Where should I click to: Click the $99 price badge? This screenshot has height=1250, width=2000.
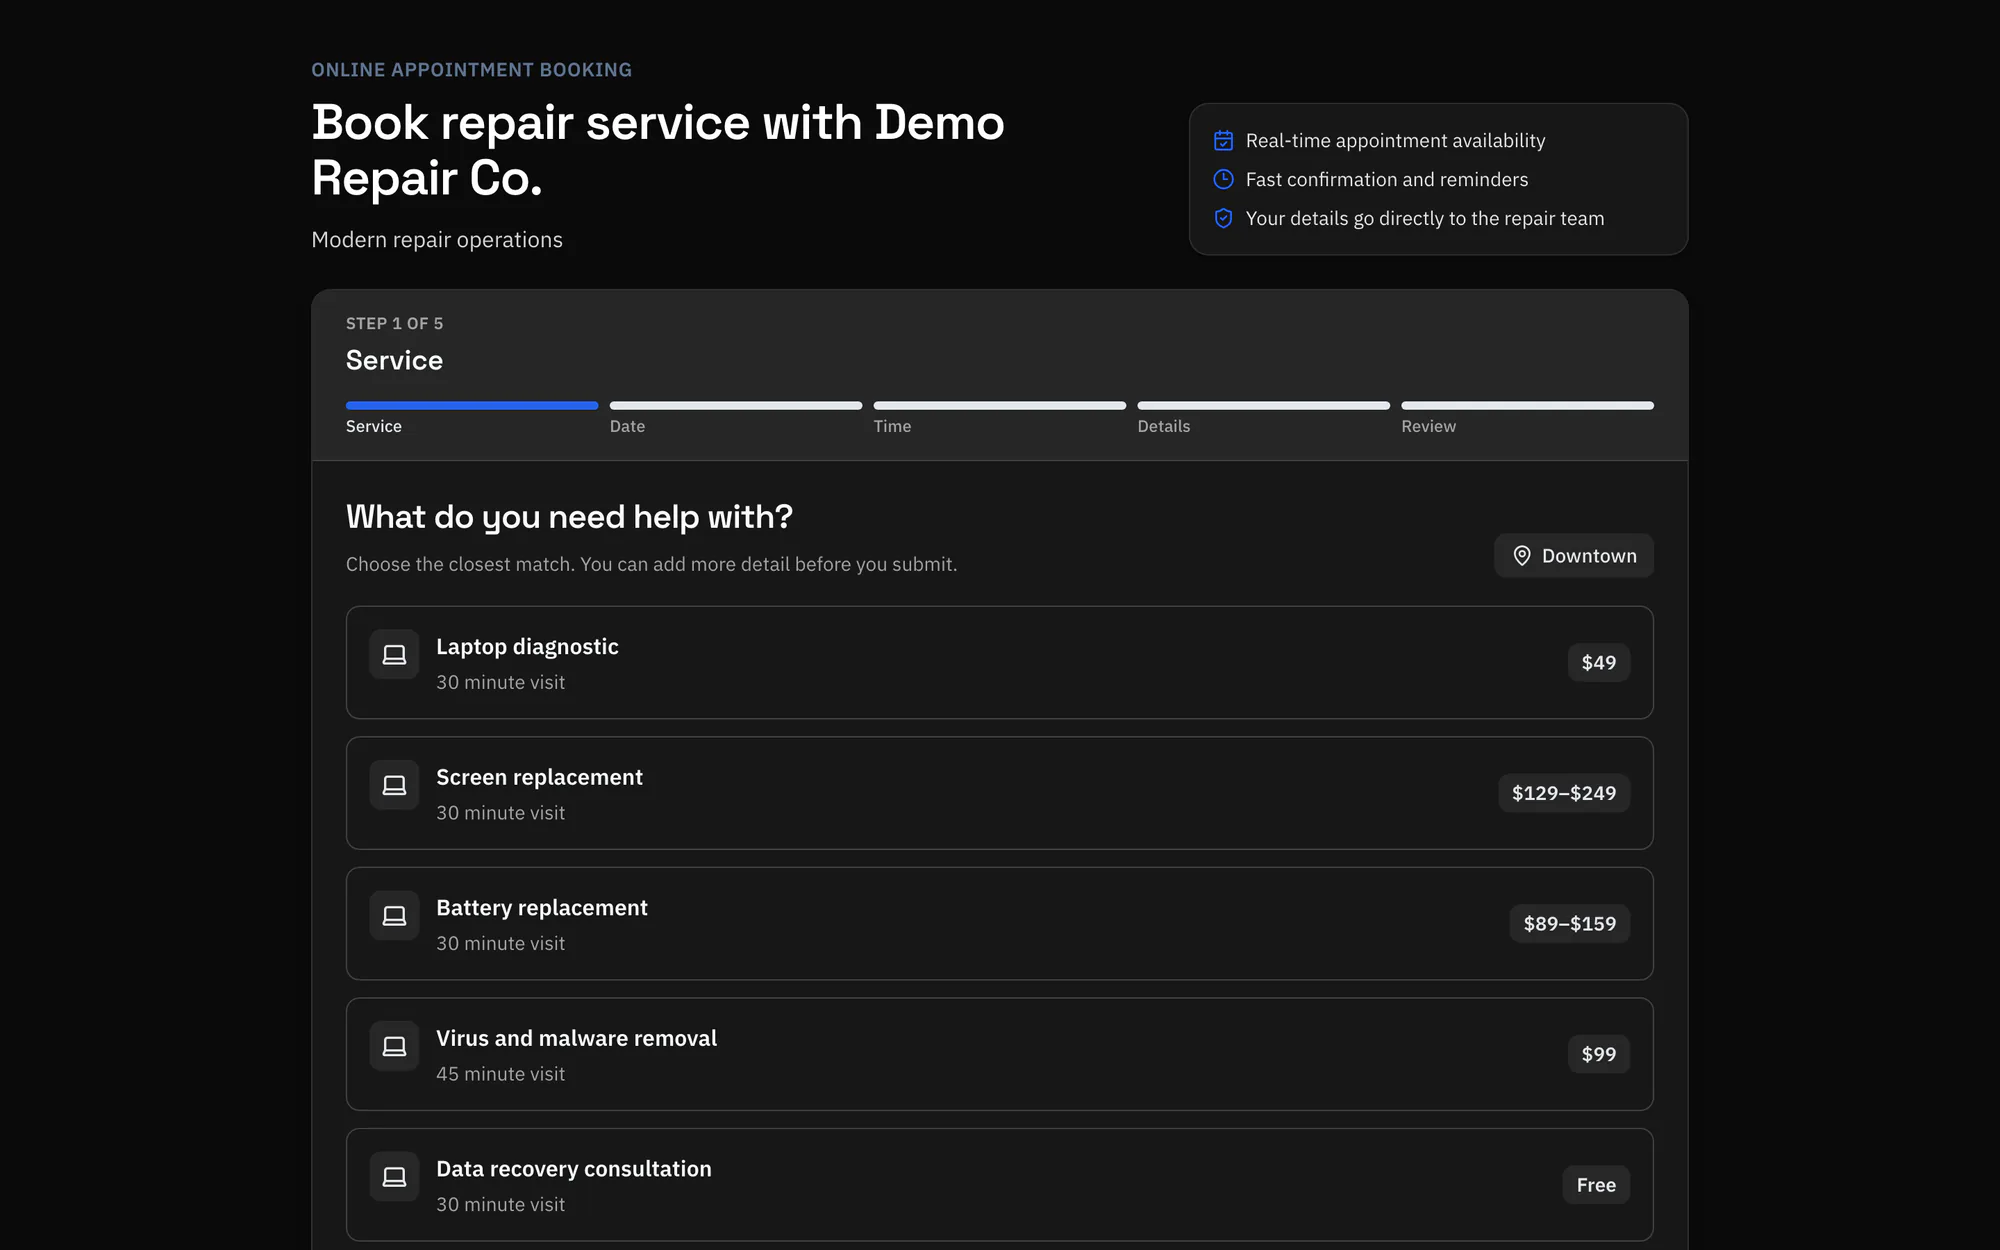tap(1598, 1054)
